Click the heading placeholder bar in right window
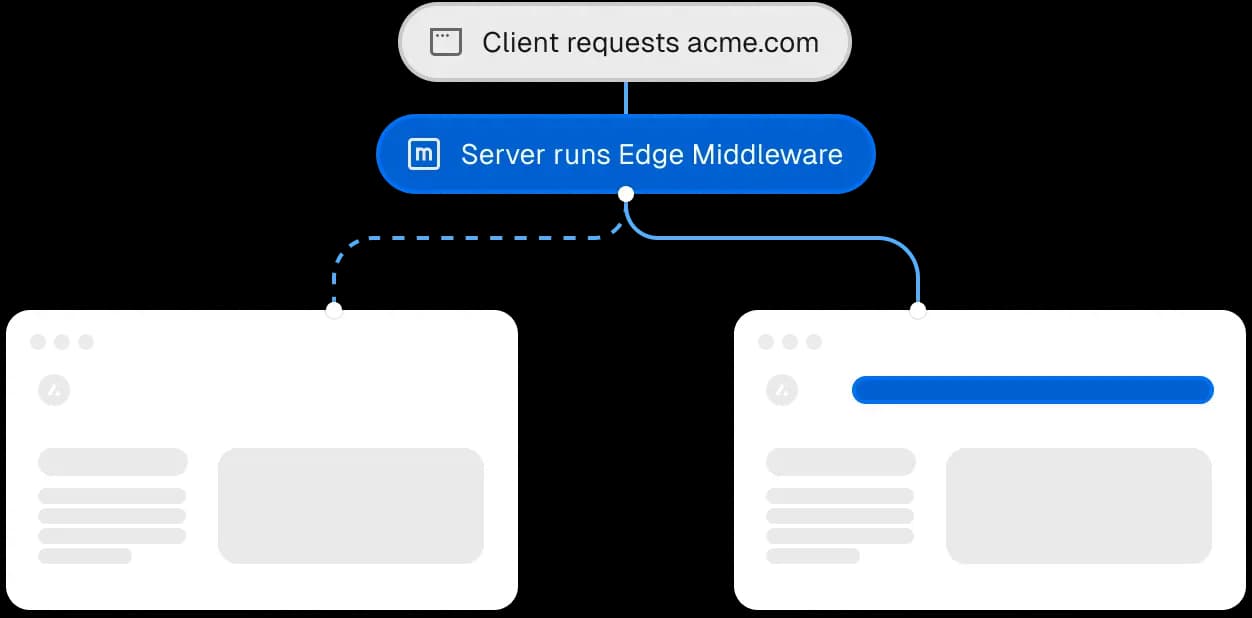1252x618 pixels. pyautogui.click(x=841, y=462)
